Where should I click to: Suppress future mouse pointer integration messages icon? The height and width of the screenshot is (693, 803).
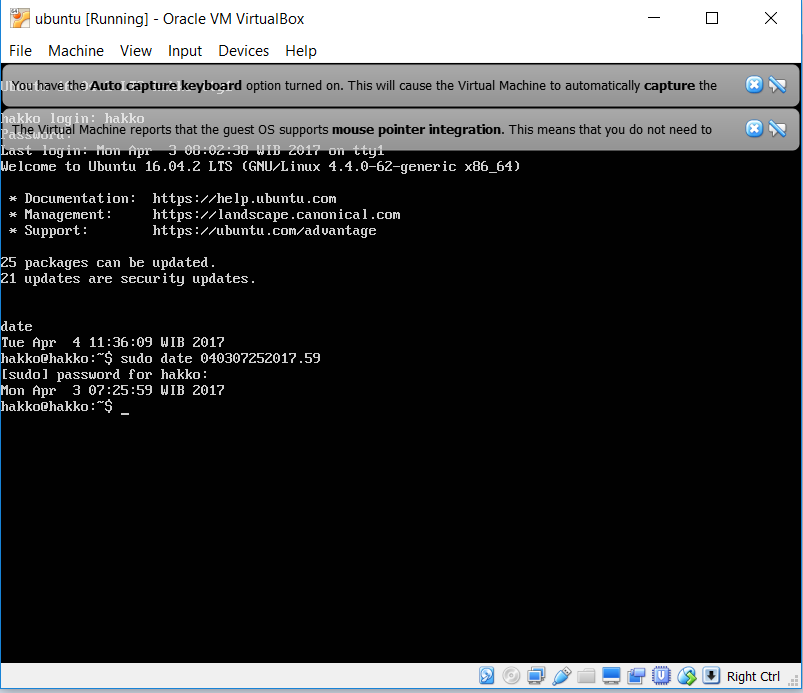coord(777,129)
